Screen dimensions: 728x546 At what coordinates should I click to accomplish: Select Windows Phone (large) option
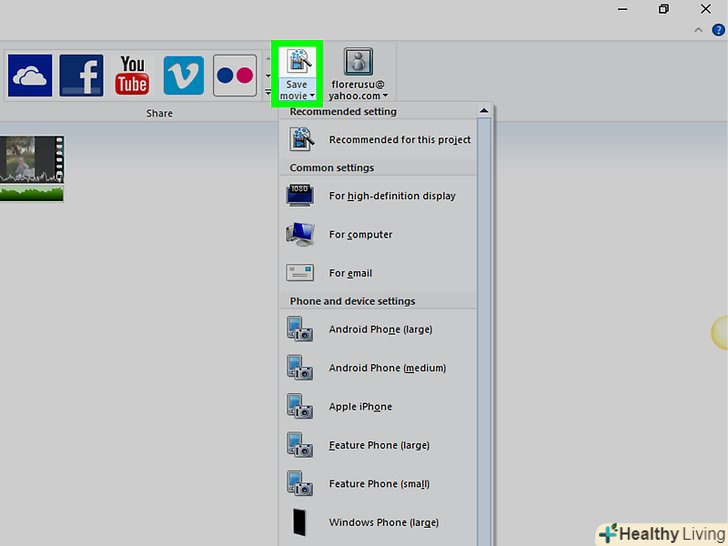point(383,522)
